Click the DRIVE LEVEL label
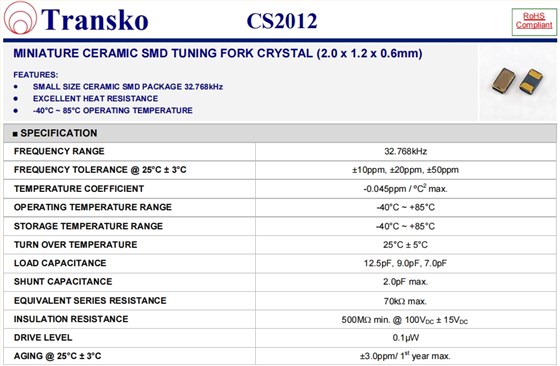The height and width of the screenshot is (366, 560). (43, 338)
